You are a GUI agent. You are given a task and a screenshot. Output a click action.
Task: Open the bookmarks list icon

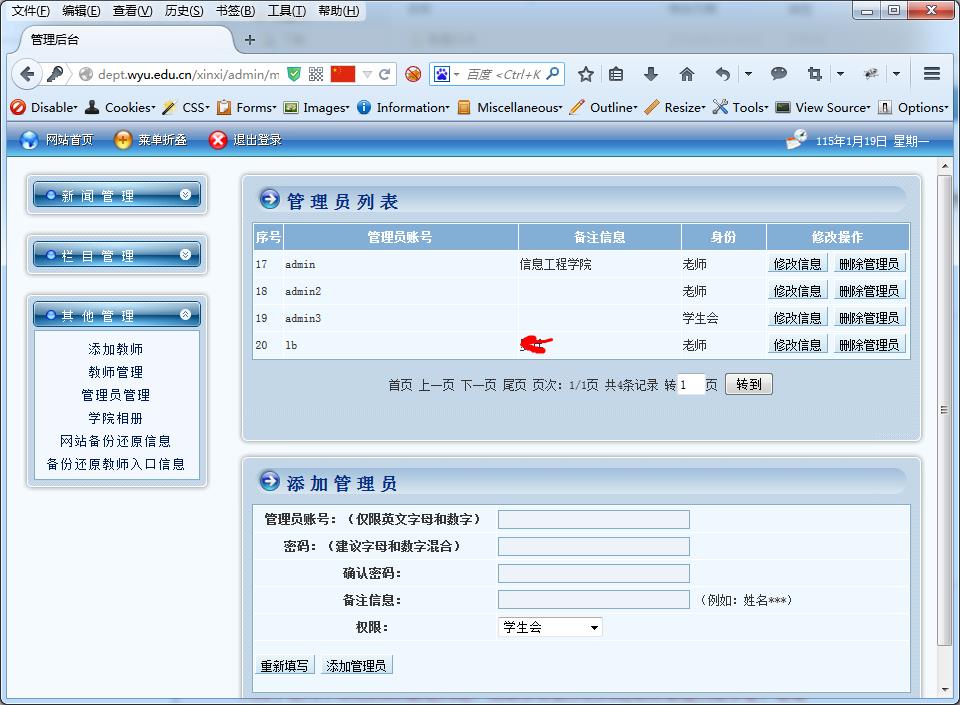coord(616,75)
